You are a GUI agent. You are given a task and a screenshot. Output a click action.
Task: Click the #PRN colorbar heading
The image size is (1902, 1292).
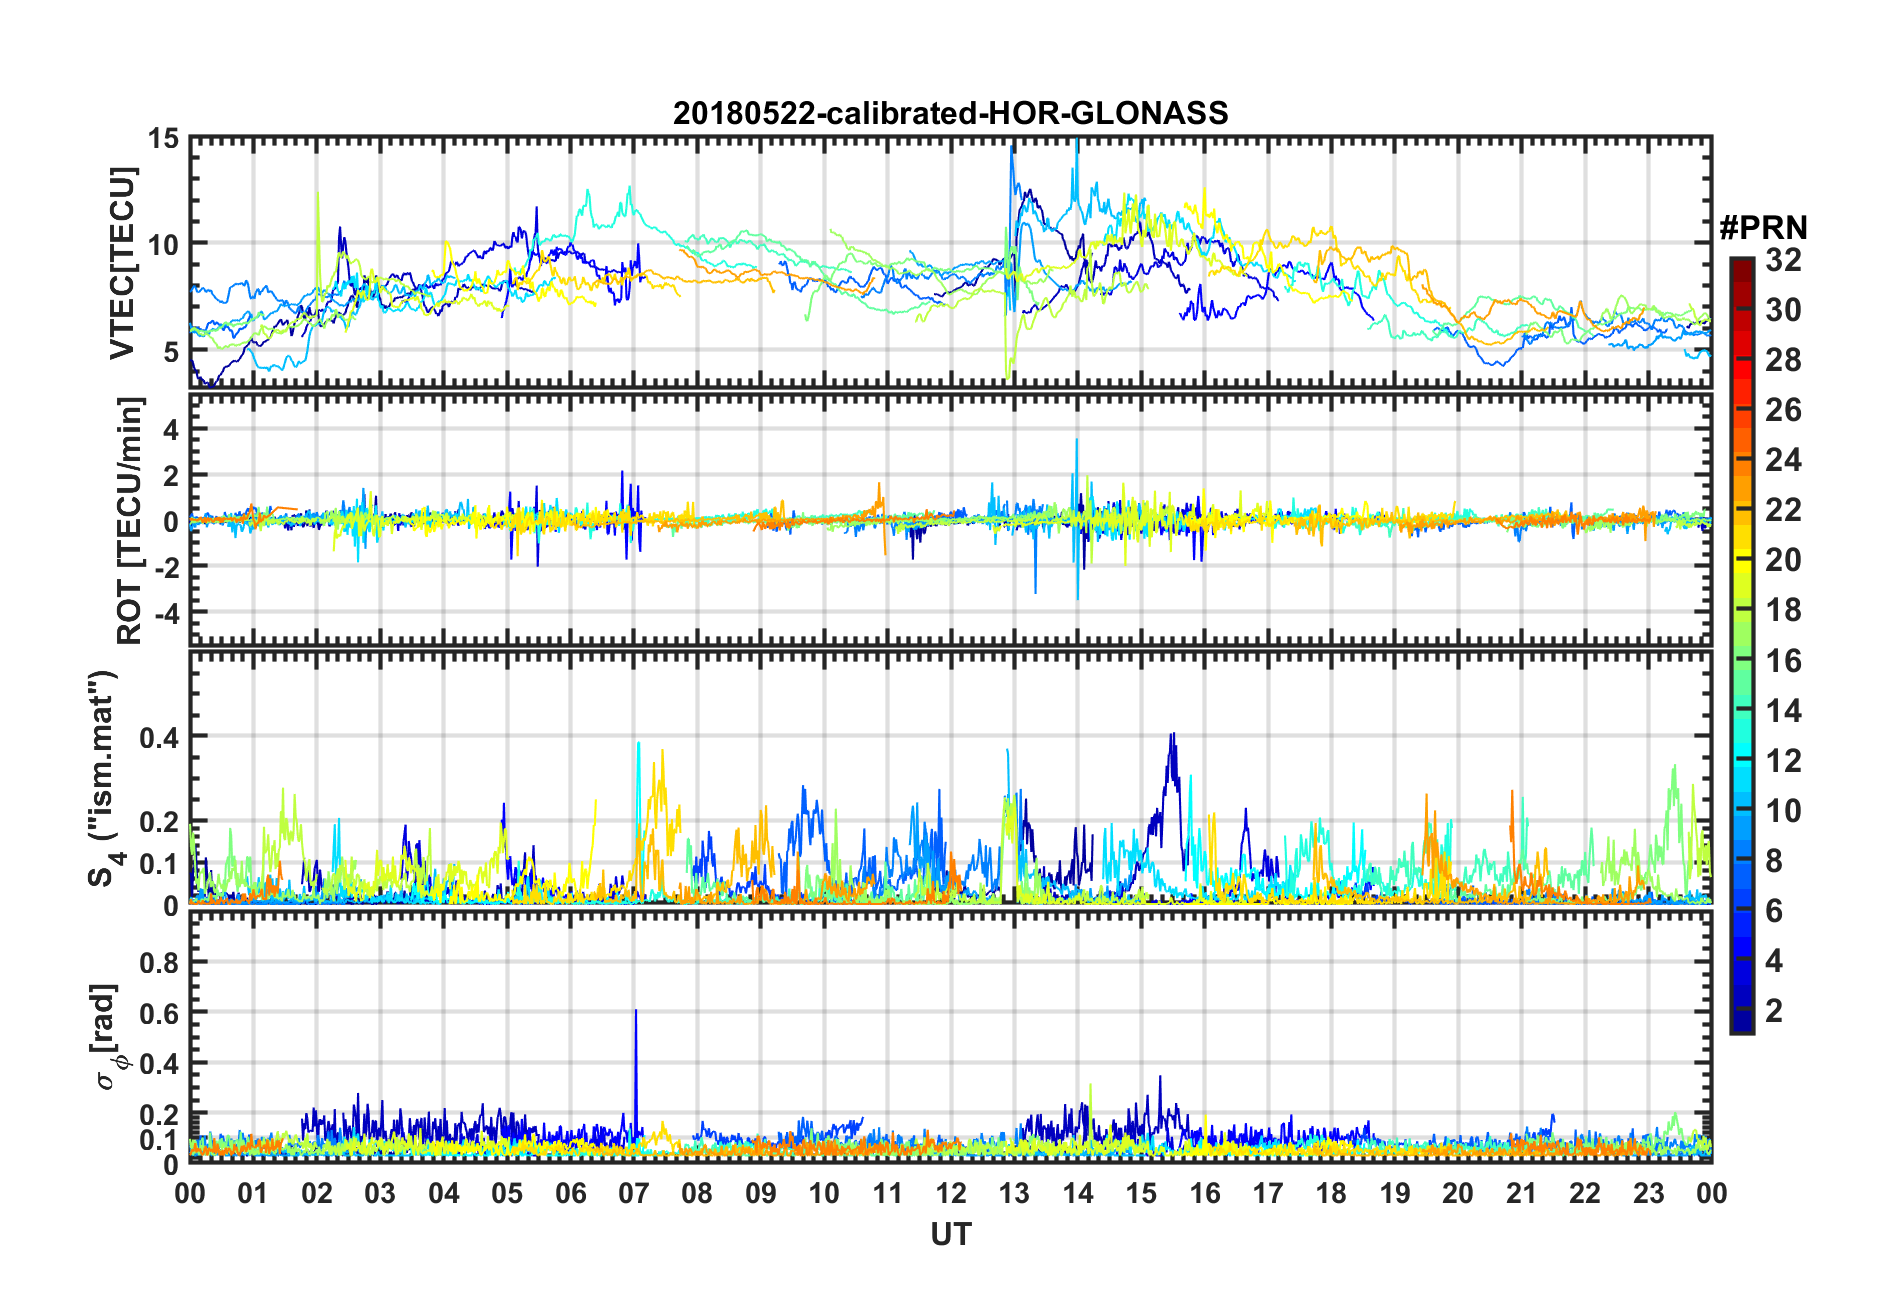[x=1763, y=228]
